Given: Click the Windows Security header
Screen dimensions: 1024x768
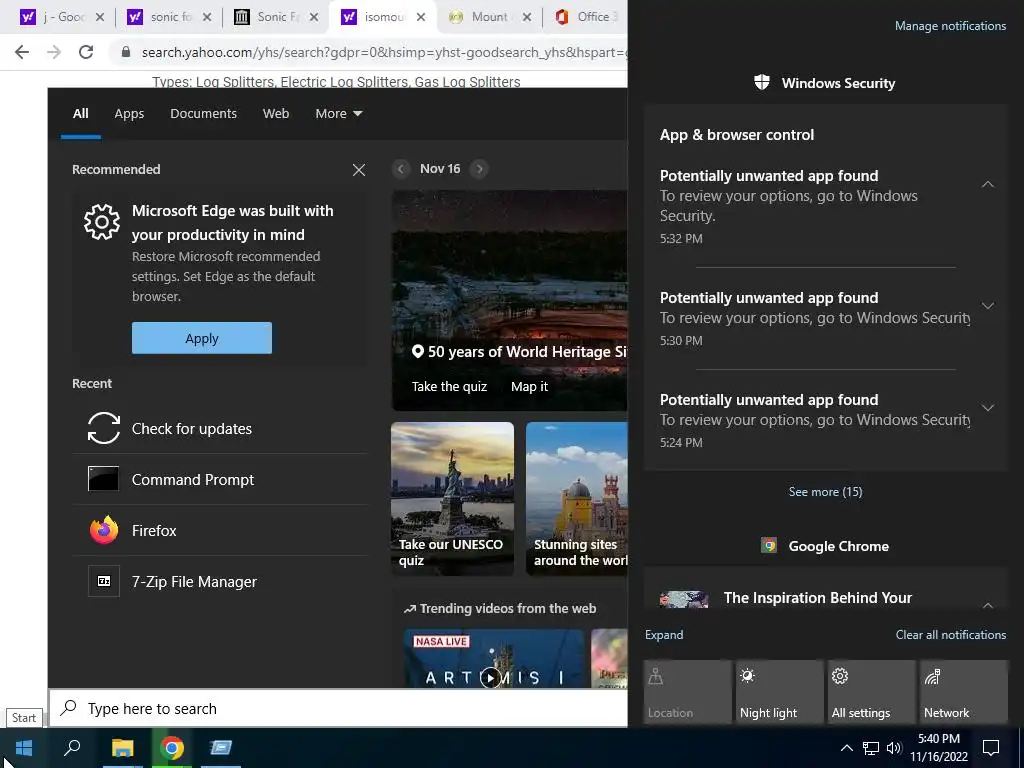Looking at the screenshot, I should click(825, 83).
